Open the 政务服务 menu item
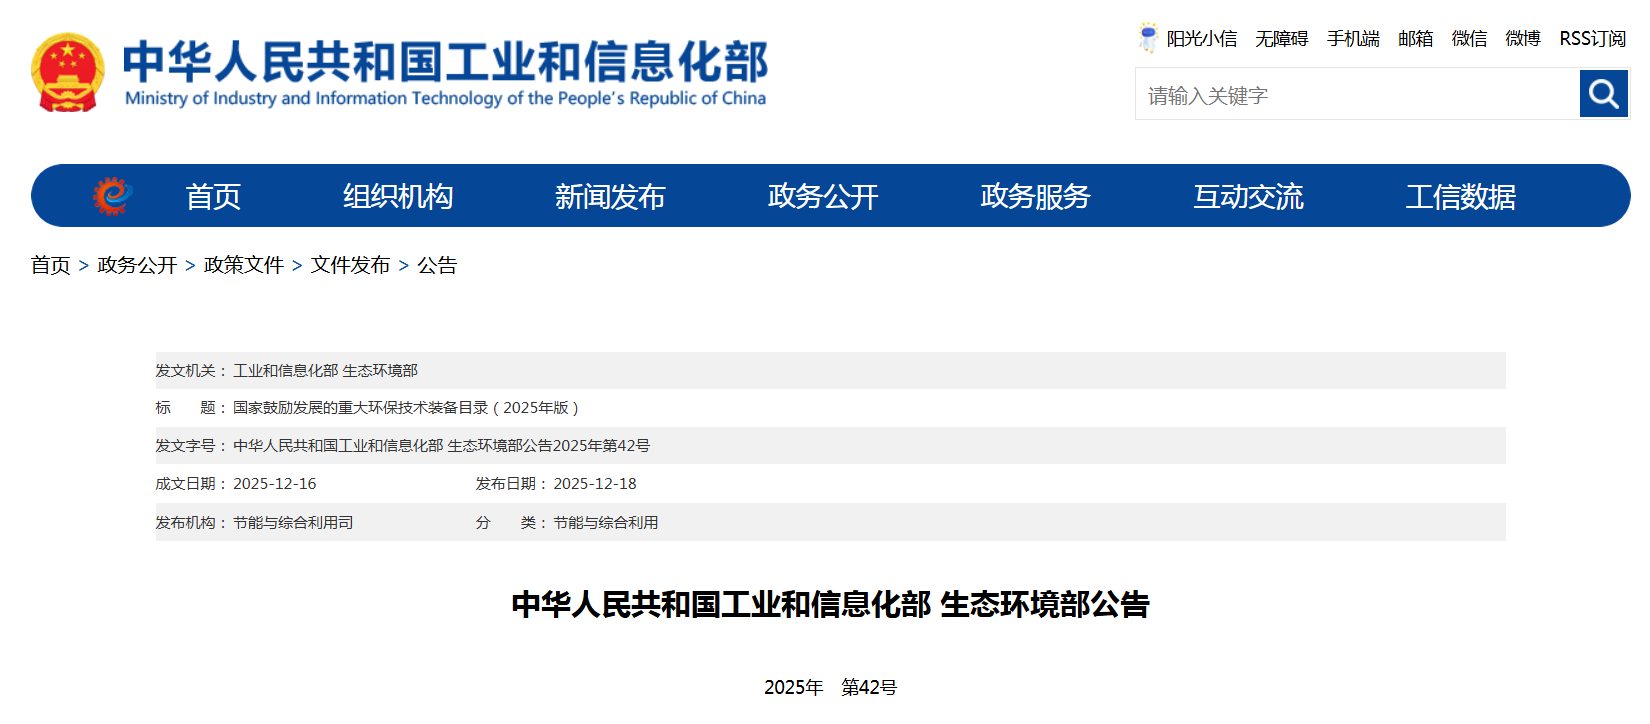 pyautogui.click(x=1035, y=197)
